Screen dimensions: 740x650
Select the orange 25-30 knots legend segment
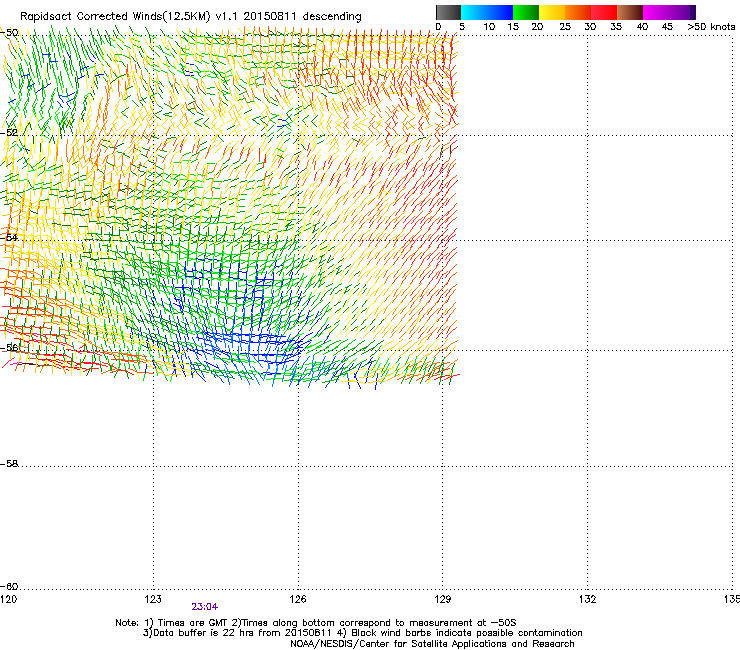tap(578, 12)
